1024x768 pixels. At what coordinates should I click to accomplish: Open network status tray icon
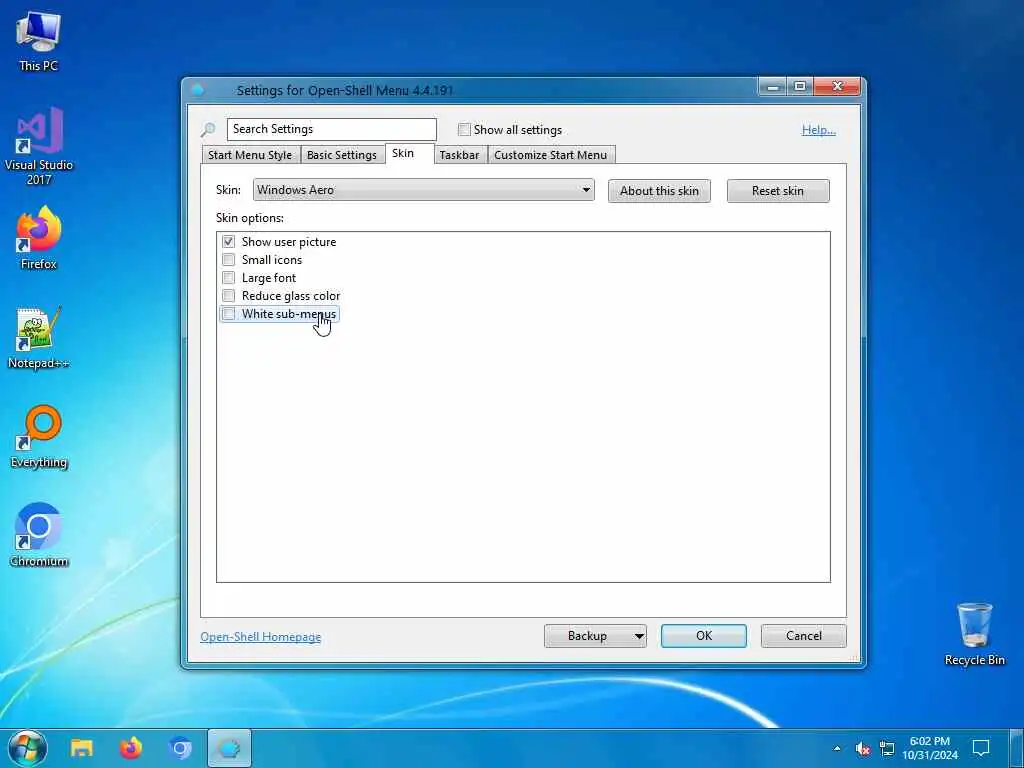tap(887, 748)
